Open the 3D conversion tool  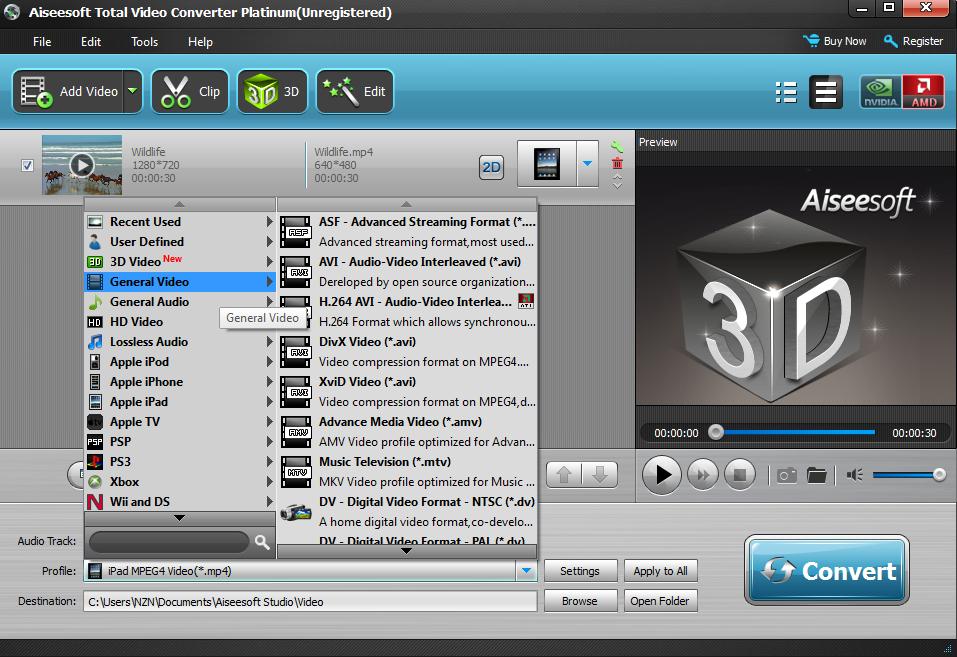point(272,90)
